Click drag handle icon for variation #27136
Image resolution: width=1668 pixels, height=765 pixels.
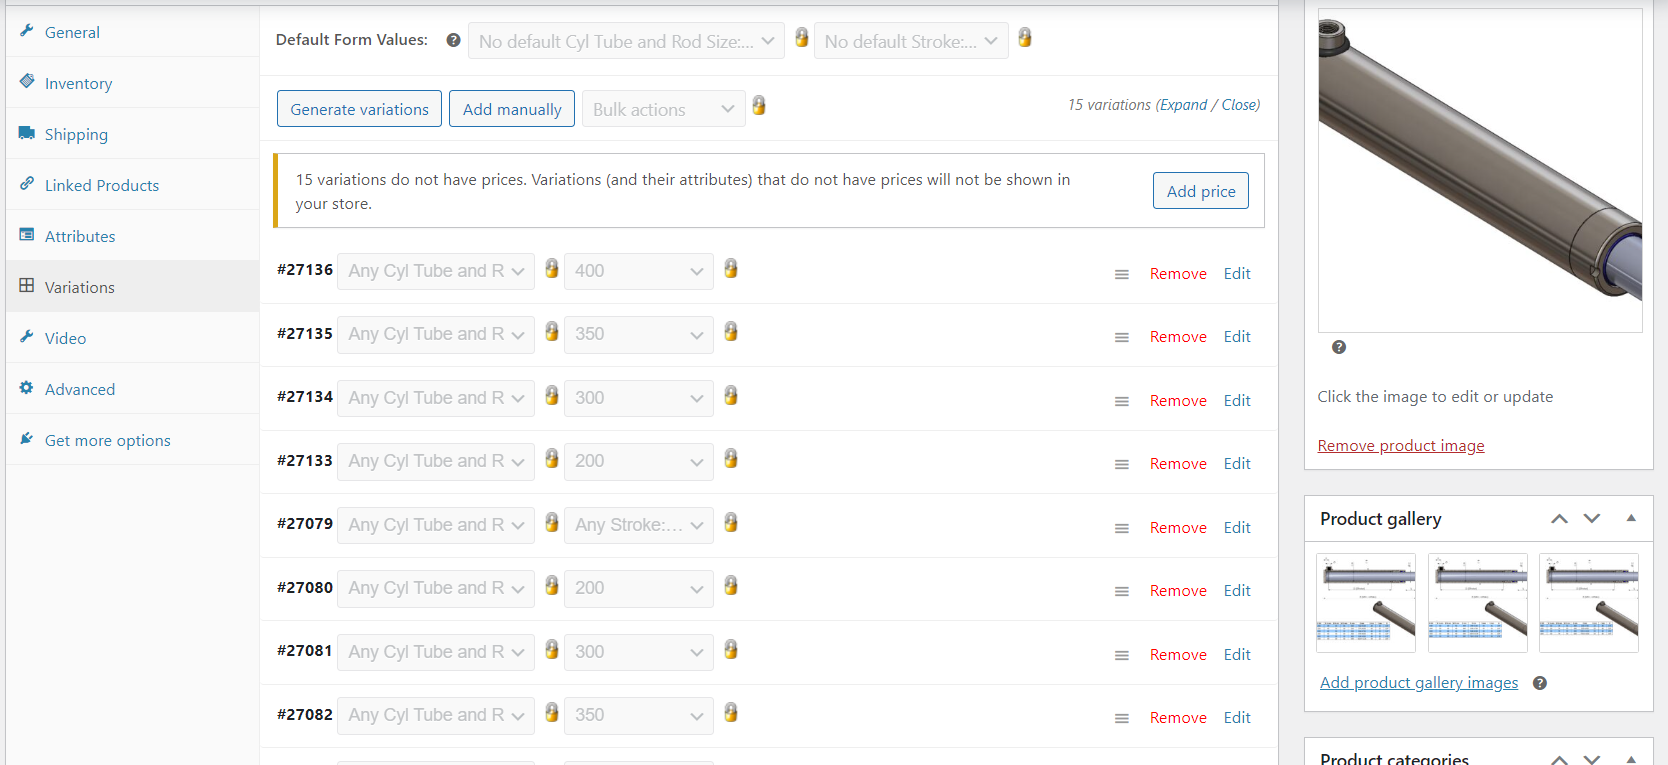pos(1122,274)
